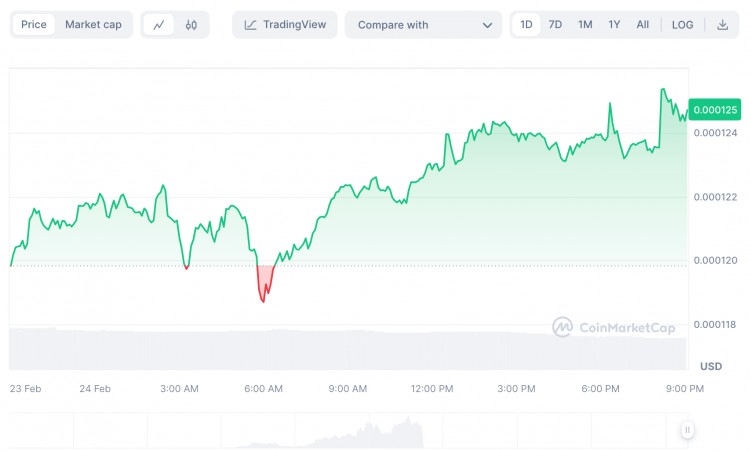Viewport: 750px width, 451px height.
Task: Select the All time range
Action: 642,25
